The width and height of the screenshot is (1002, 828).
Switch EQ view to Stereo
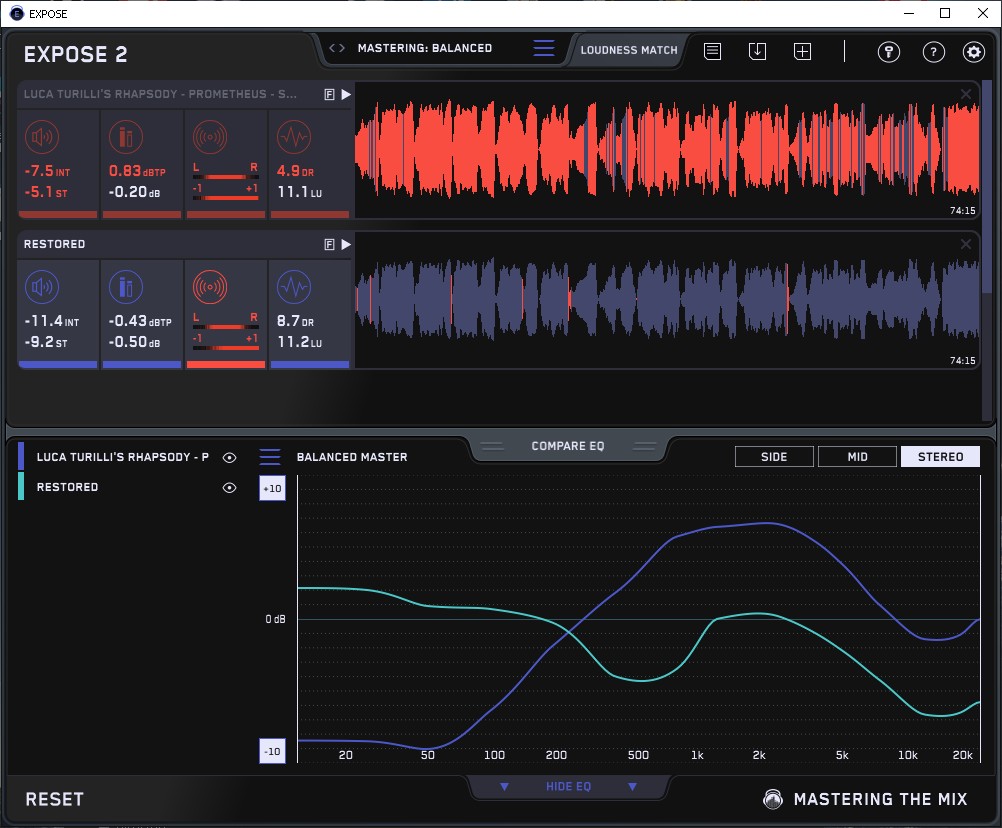[940, 457]
